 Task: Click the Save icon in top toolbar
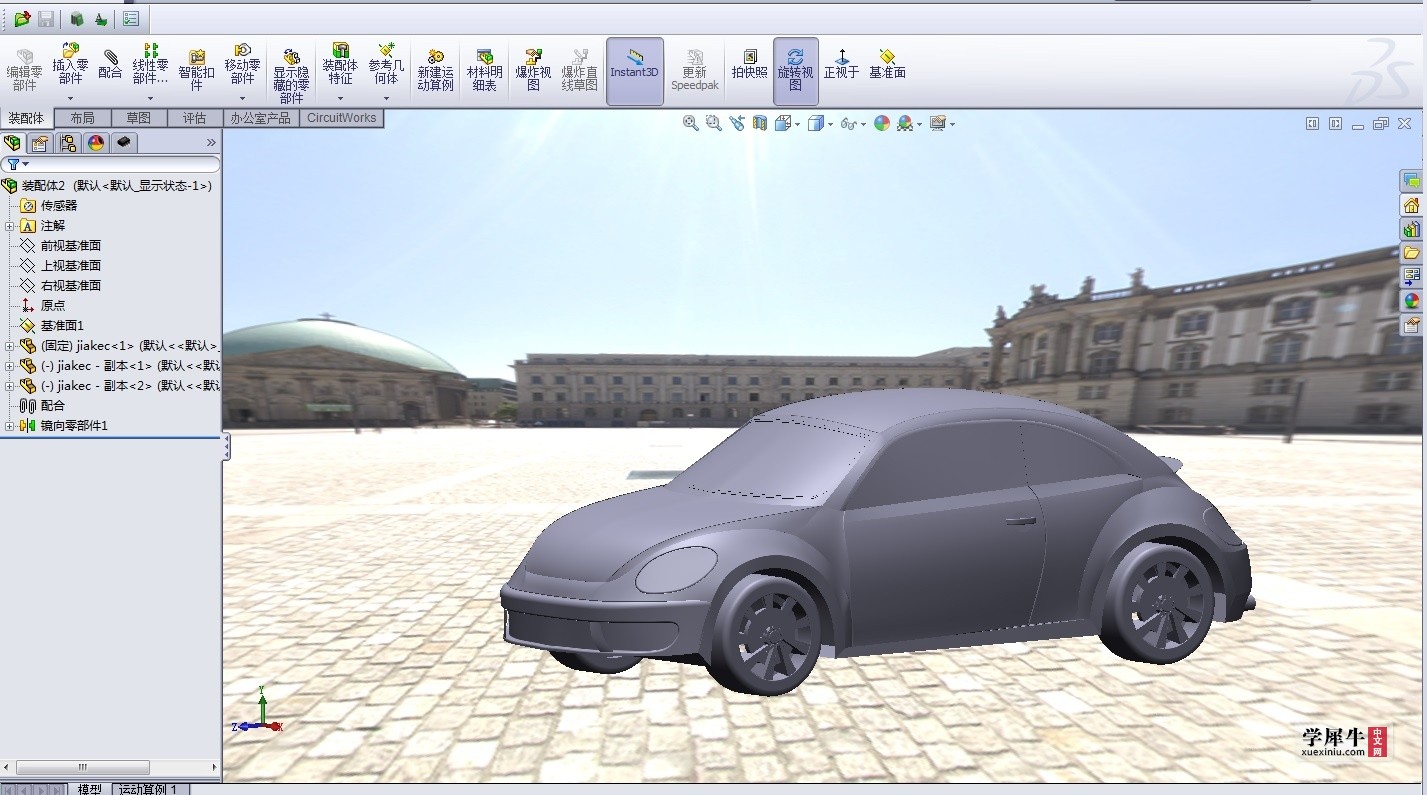point(46,19)
